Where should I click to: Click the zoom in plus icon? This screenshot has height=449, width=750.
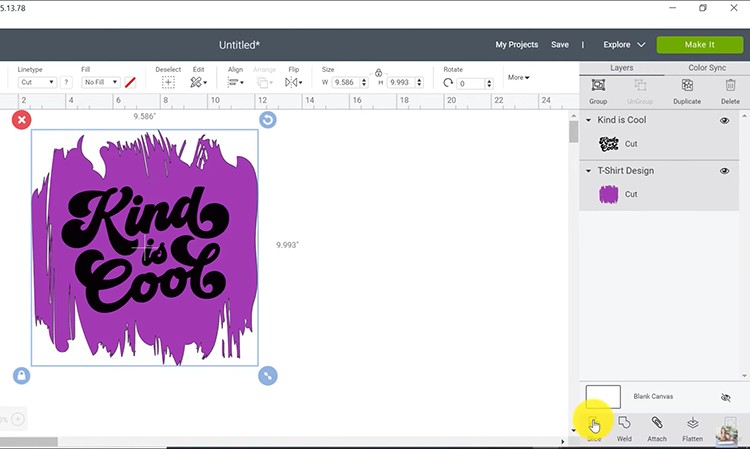[18, 419]
